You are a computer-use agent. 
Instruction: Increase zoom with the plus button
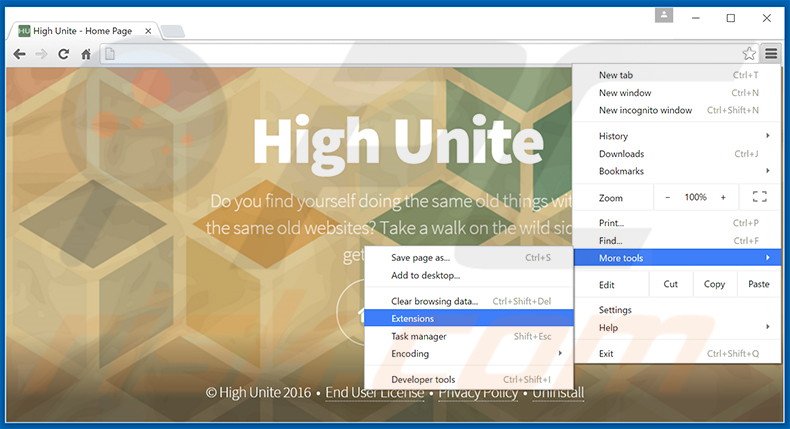coord(723,197)
